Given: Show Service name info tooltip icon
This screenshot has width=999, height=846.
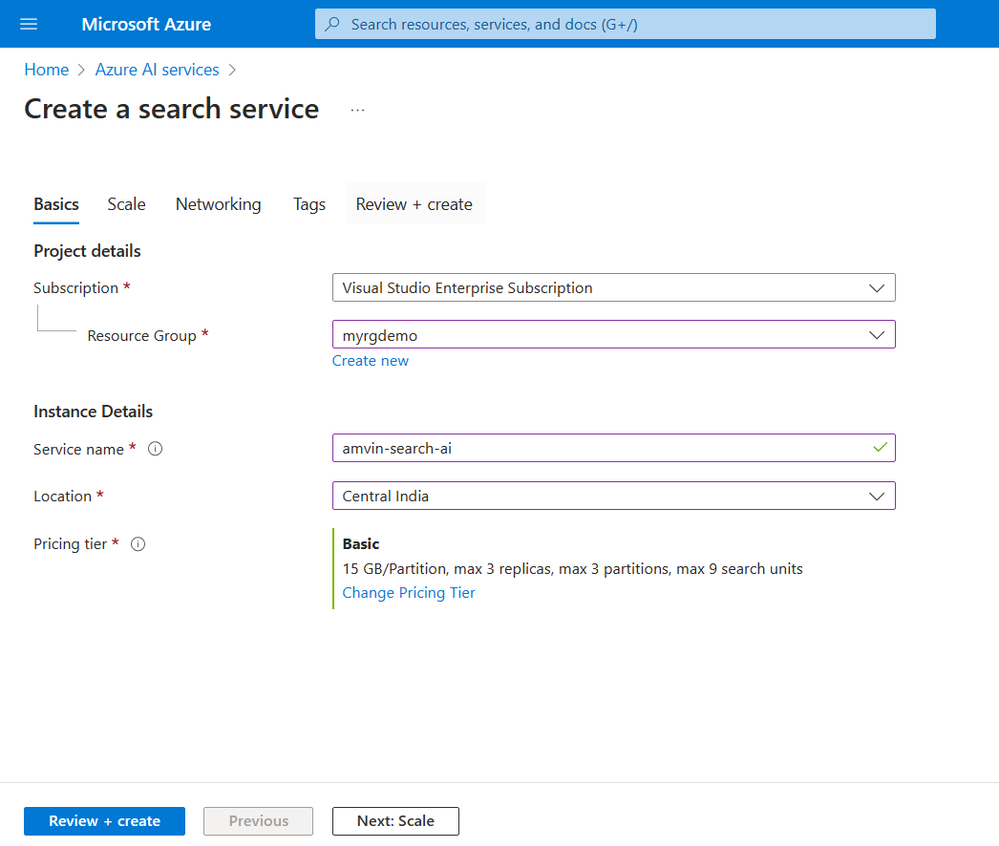Looking at the screenshot, I should pos(155,449).
